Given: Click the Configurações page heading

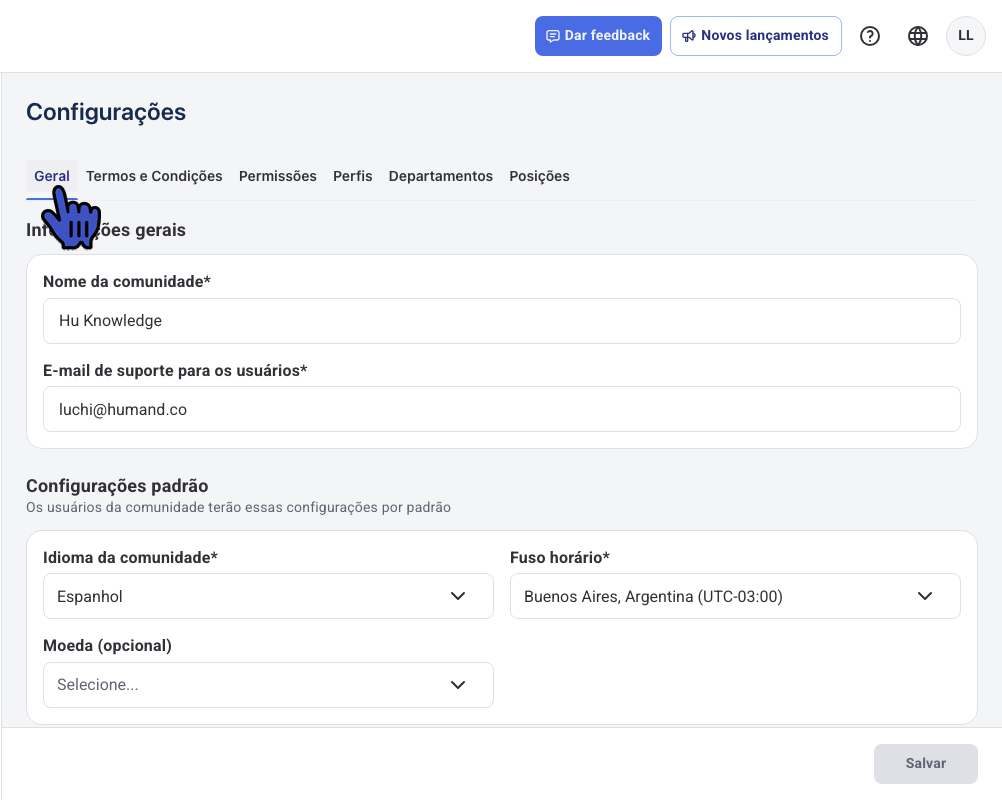Looking at the screenshot, I should 106,112.
